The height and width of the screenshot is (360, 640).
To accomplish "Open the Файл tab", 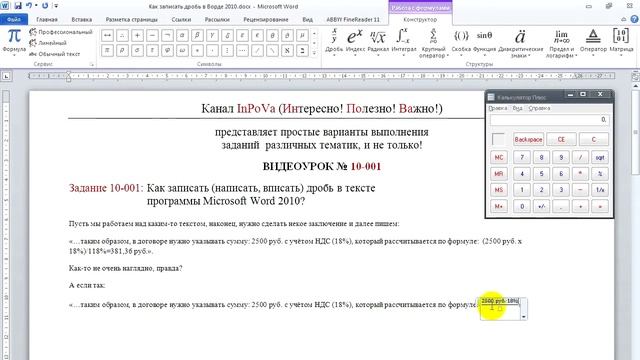I will pos(14,20).
